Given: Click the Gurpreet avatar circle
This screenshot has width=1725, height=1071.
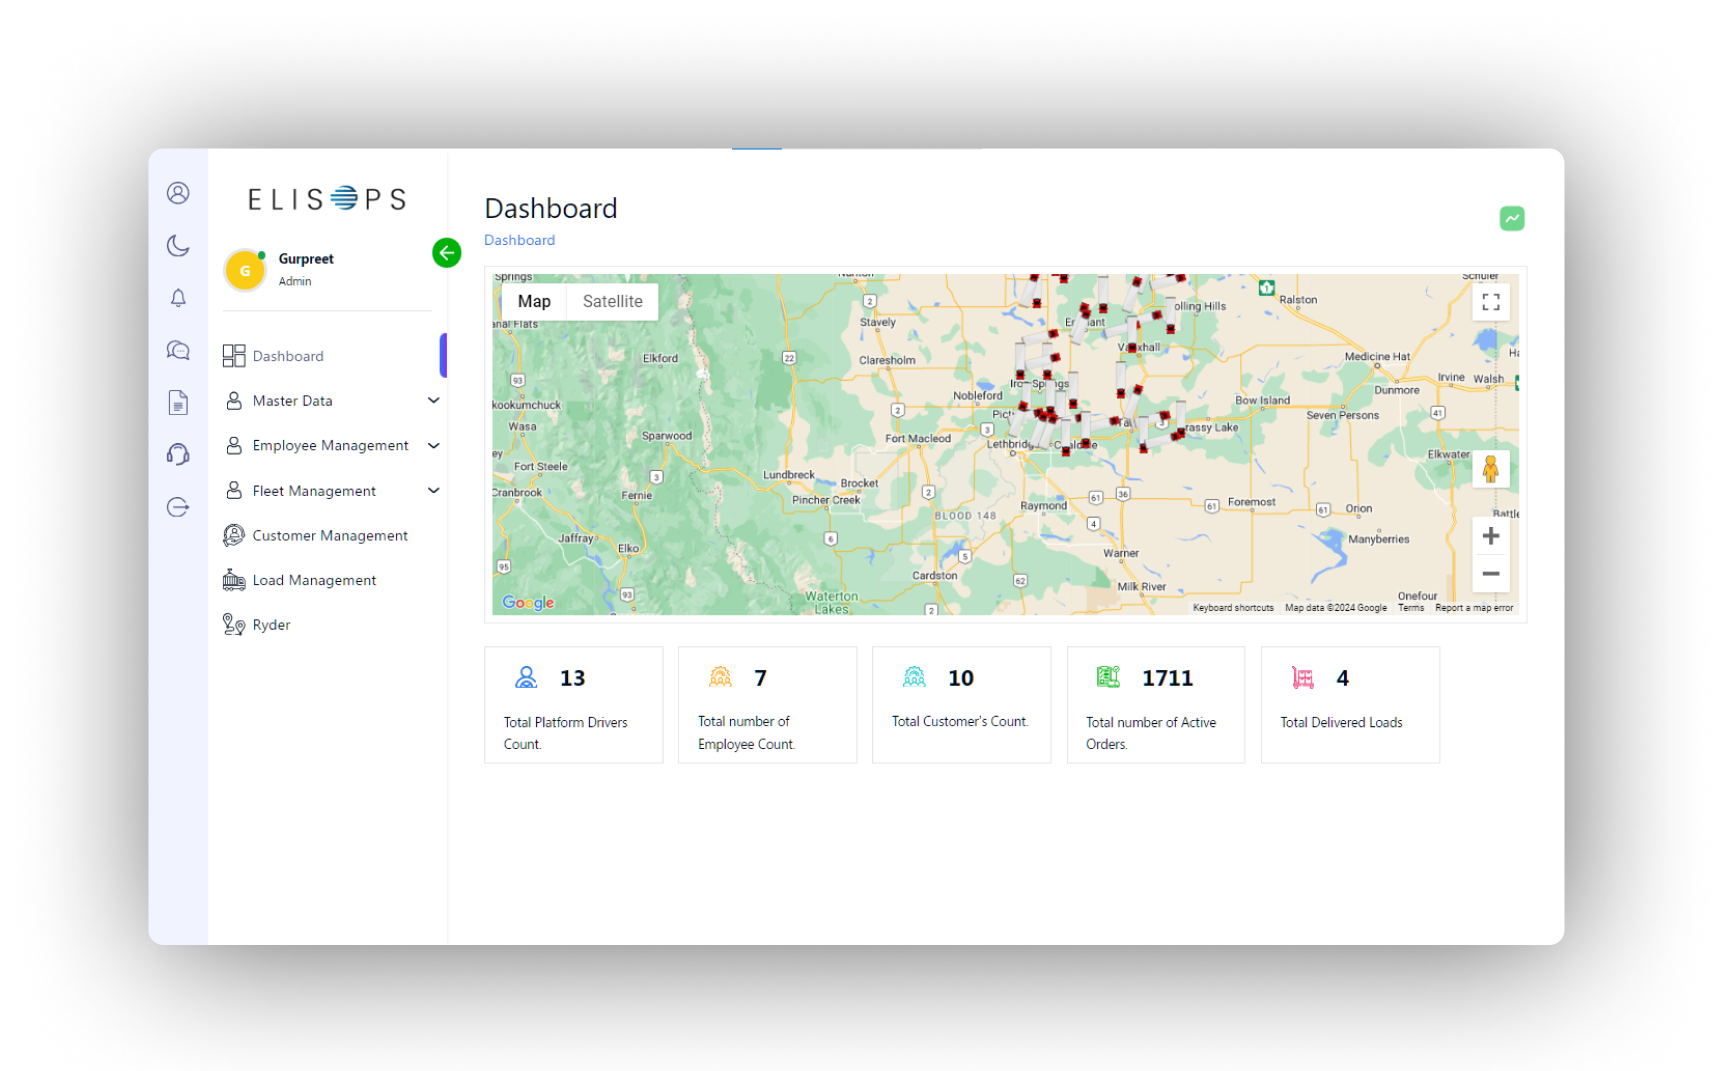Looking at the screenshot, I should (245, 270).
